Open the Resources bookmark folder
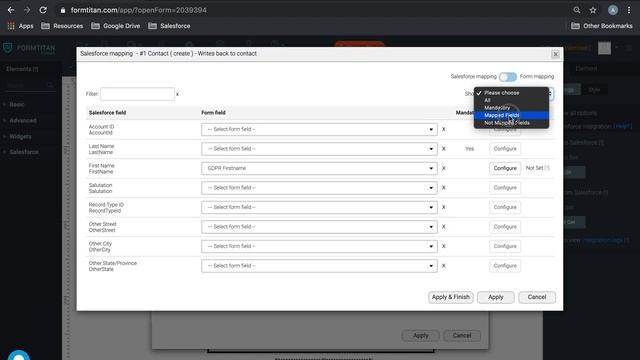Image resolution: width=640 pixels, height=360 pixels. pyautogui.click(x=62, y=26)
